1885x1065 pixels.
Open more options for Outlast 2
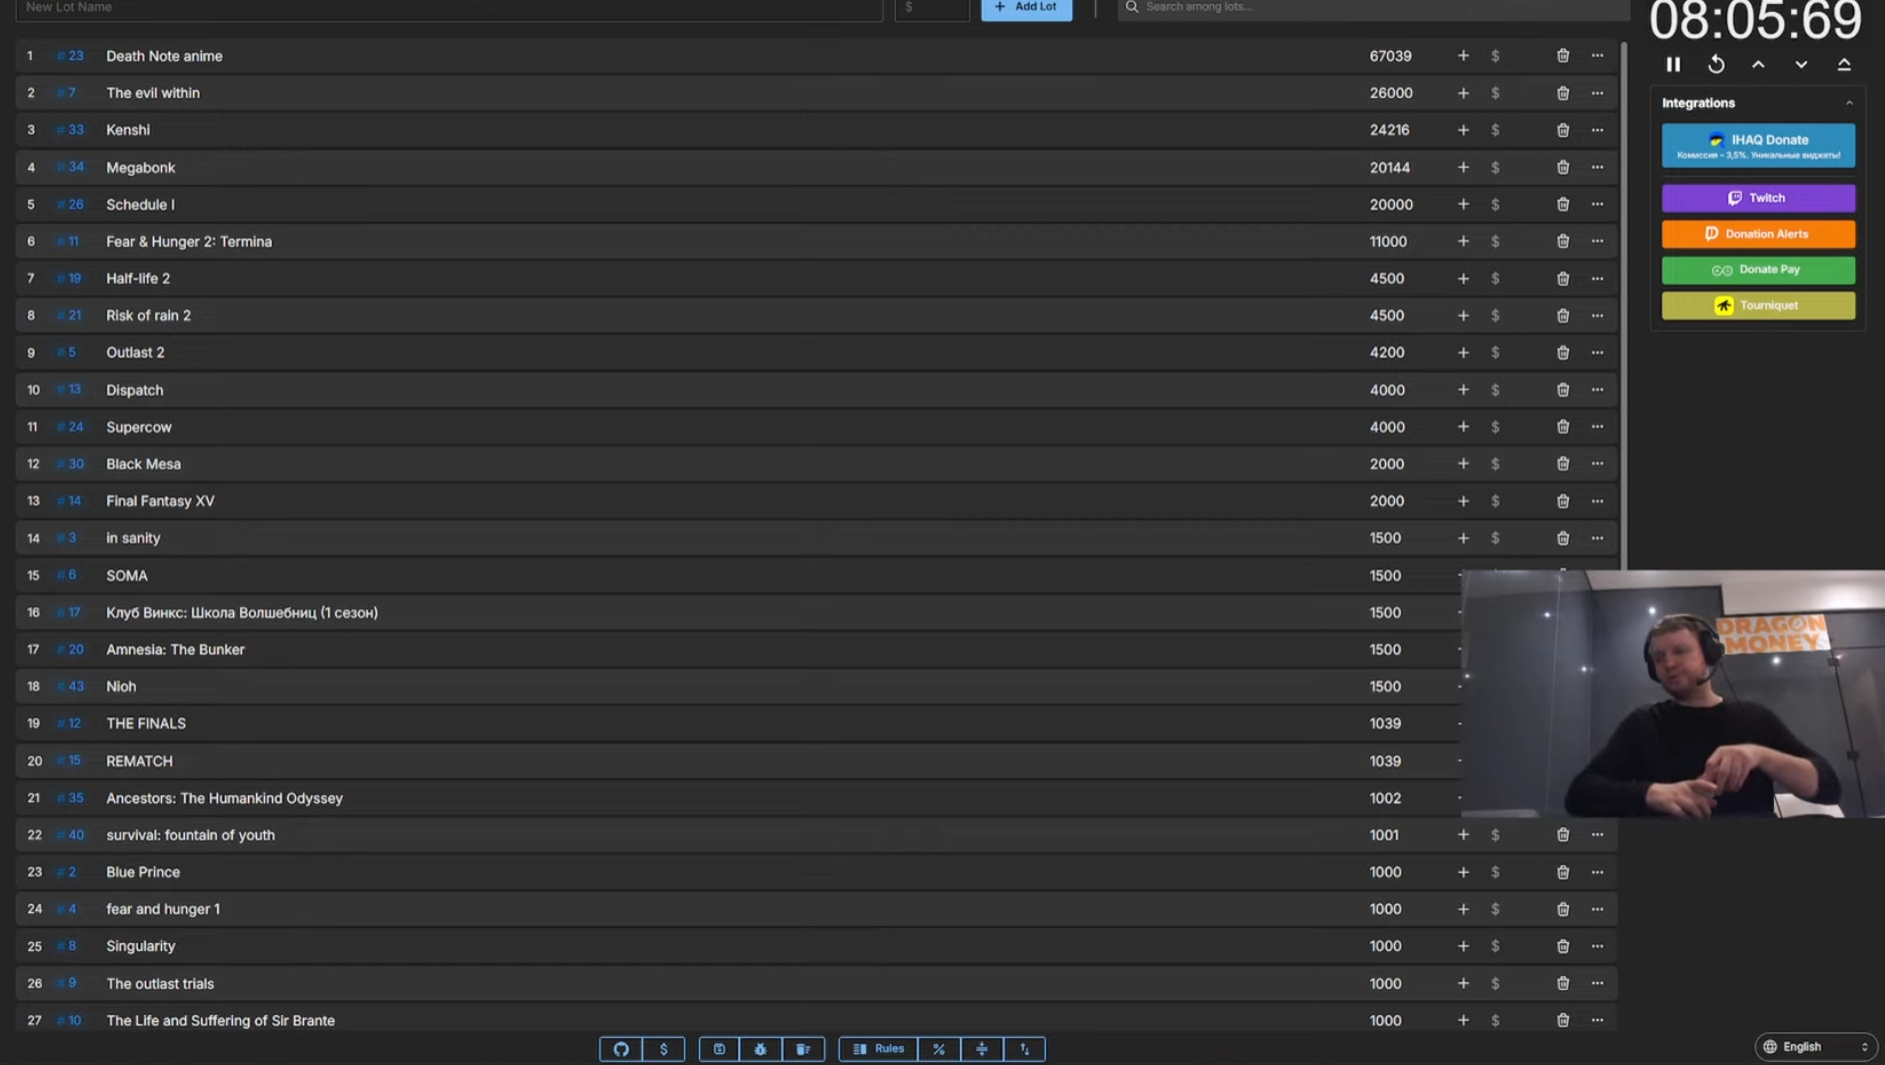1597,352
